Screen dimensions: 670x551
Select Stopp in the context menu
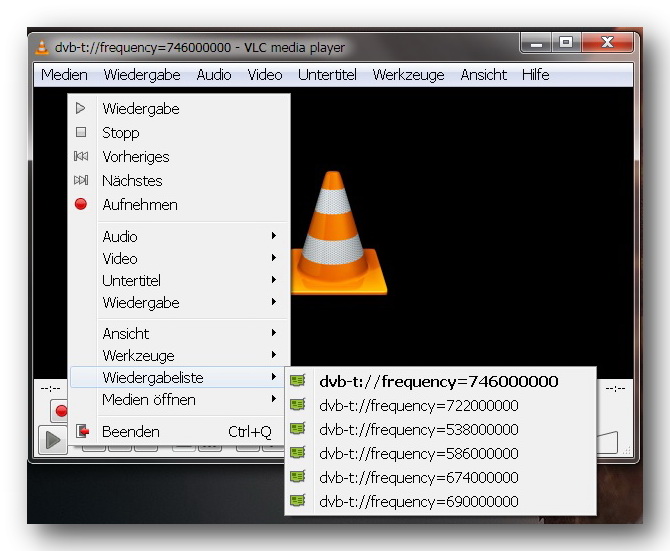[x=179, y=132]
